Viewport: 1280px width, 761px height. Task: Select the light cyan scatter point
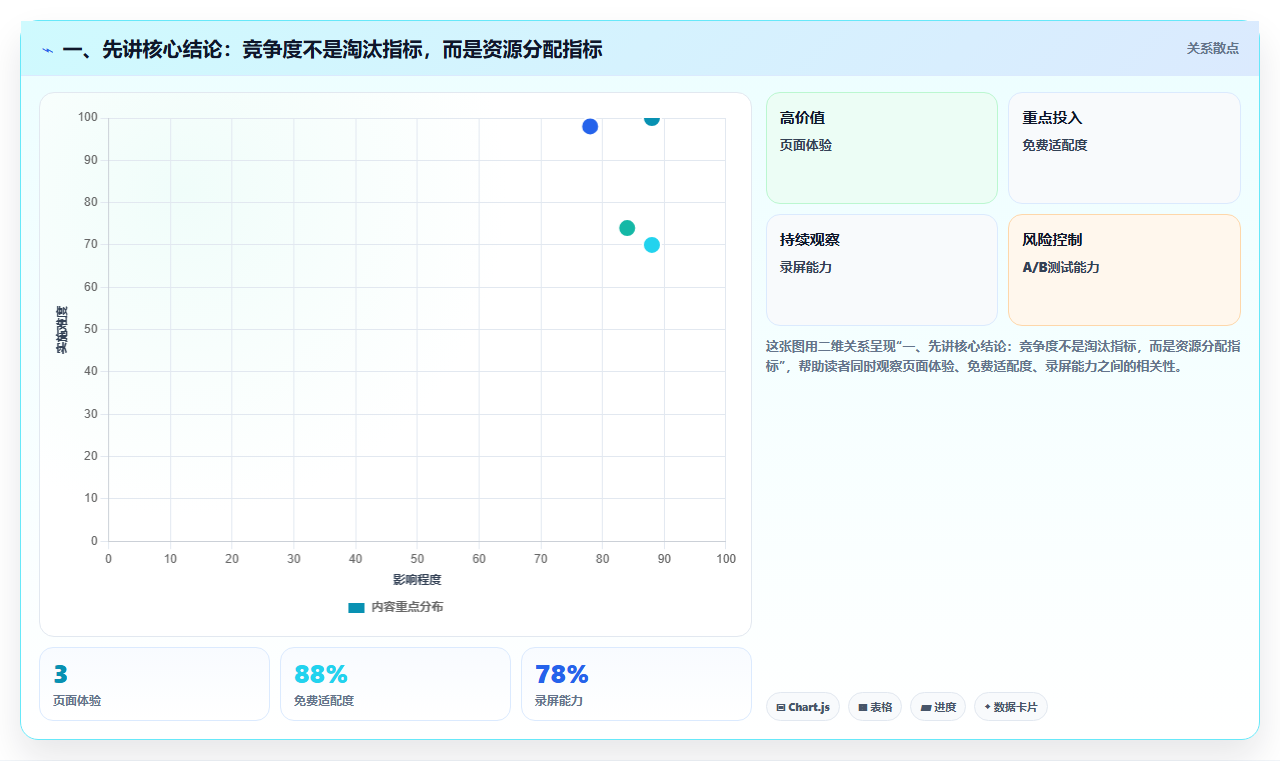652,245
